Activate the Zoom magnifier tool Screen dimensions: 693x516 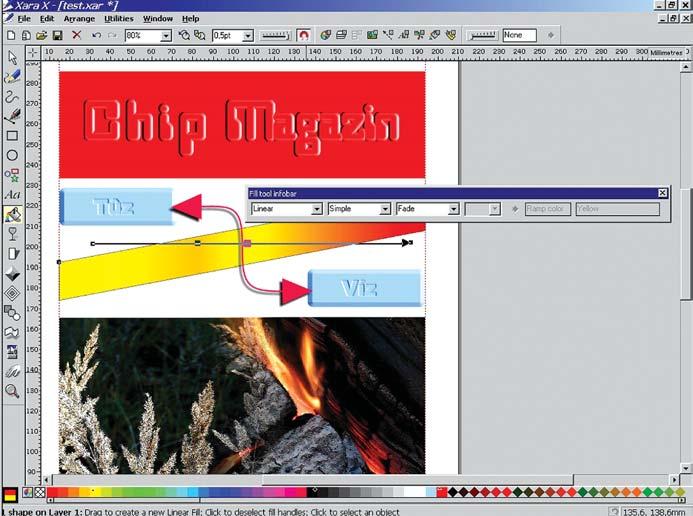(x=12, y=391)
